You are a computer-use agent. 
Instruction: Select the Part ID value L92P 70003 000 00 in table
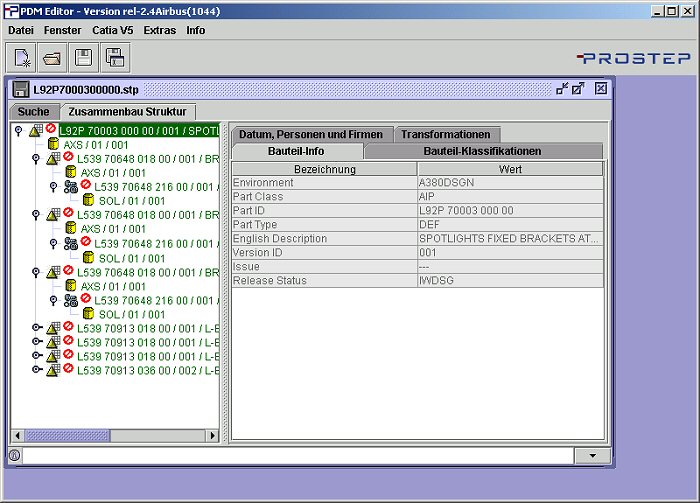[510, 211]
